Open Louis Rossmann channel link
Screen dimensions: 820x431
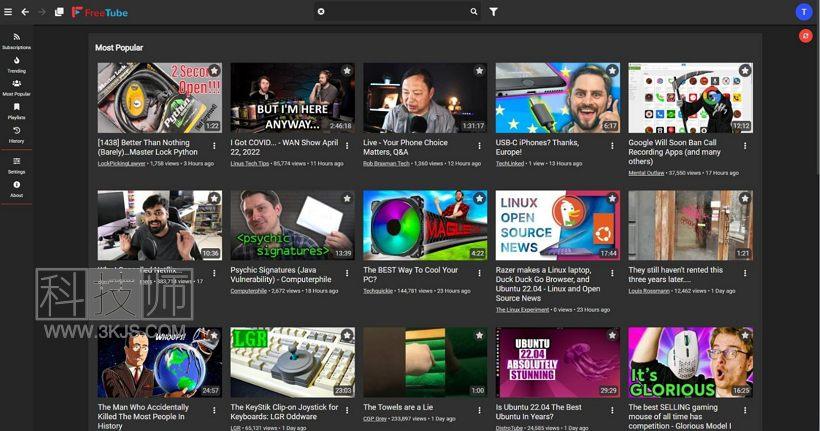point(649,291)
